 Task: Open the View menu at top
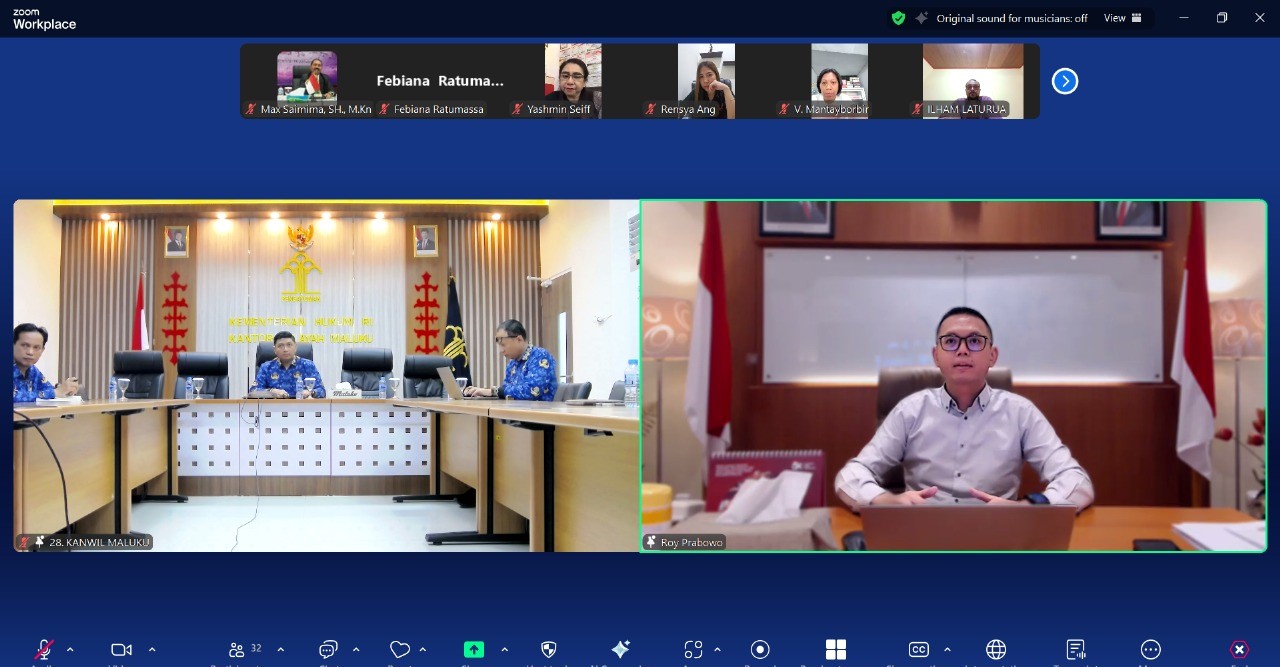click(x=1123, y=18)
